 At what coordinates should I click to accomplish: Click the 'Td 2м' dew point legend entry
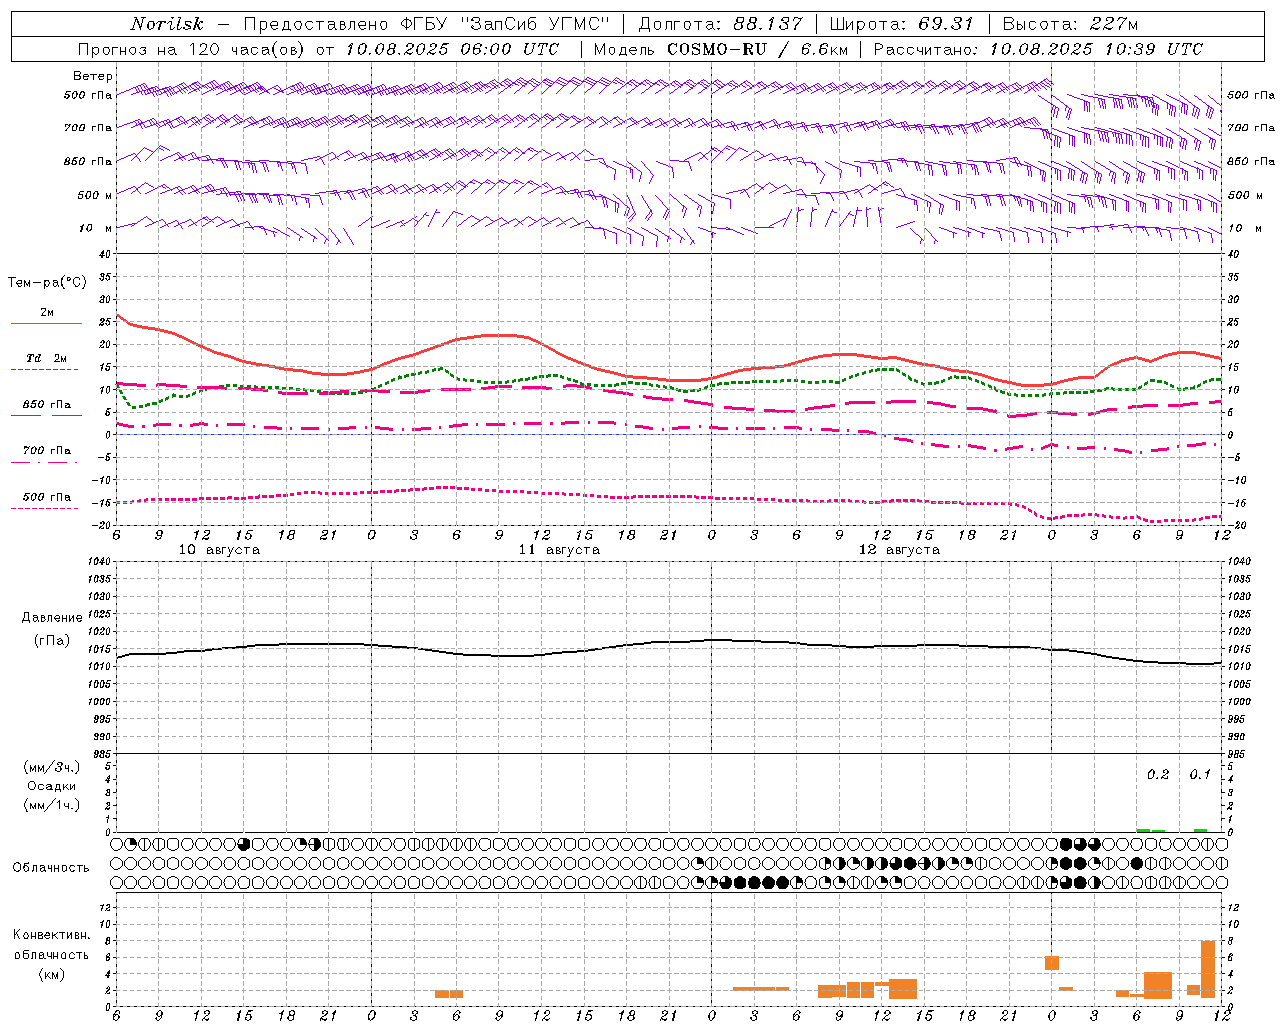tap(47, 358)
